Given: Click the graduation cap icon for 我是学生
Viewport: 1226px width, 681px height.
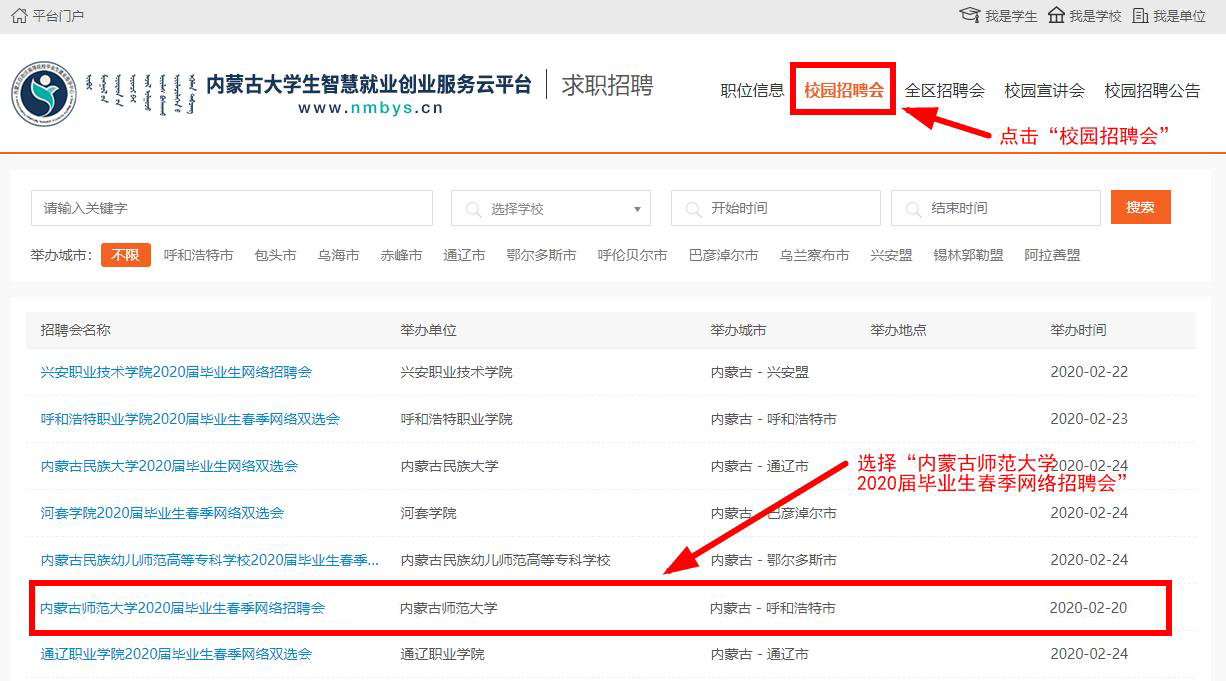Looking at the screenshot, I should pos(969,16).
